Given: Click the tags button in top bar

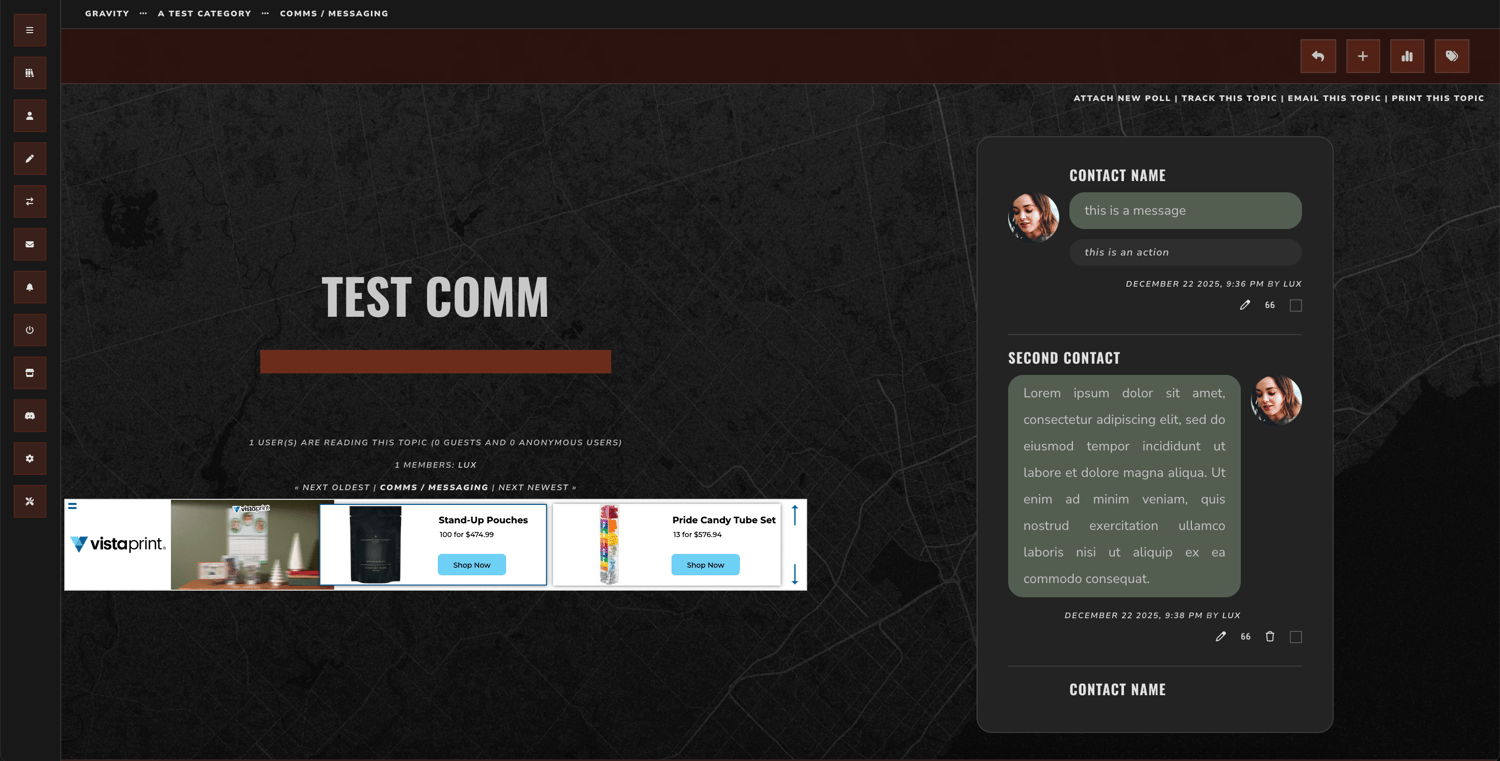Looking at the screenshot, I should (1452, 56).
